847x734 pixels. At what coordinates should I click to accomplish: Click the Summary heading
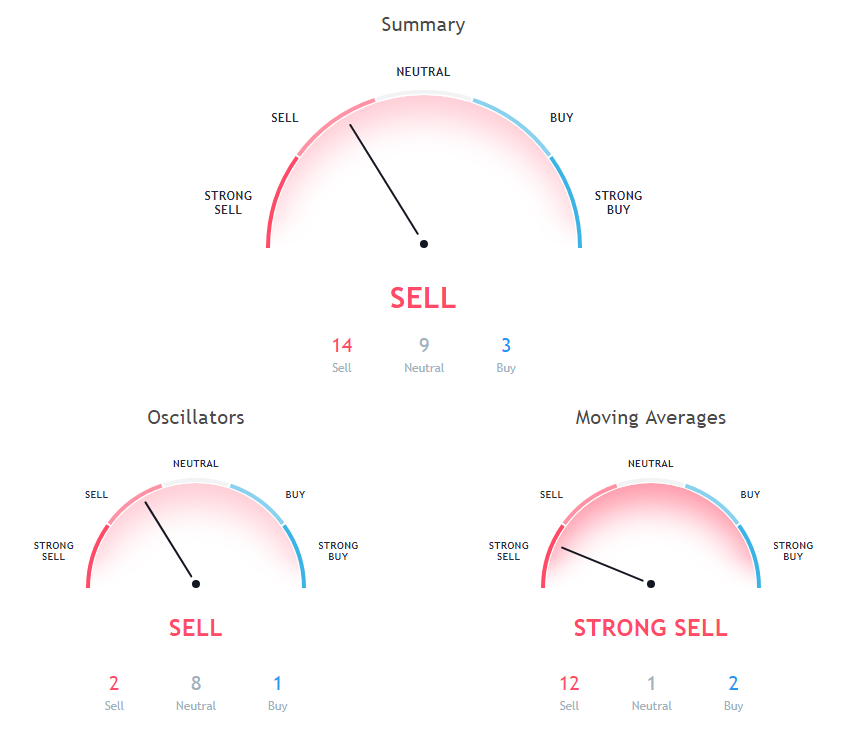[x=423, y=25]
